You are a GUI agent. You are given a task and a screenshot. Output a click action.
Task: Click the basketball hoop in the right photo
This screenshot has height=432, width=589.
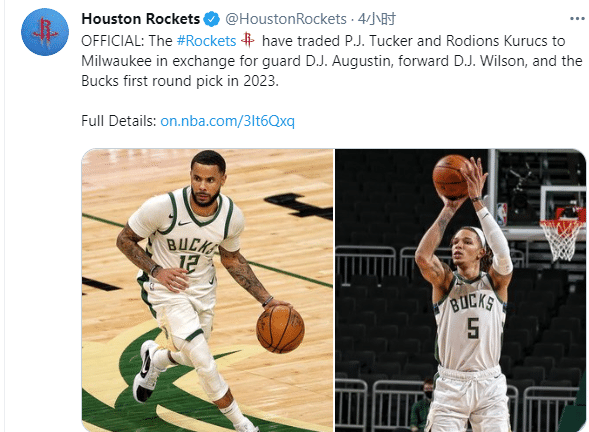(x=563, y=235)
